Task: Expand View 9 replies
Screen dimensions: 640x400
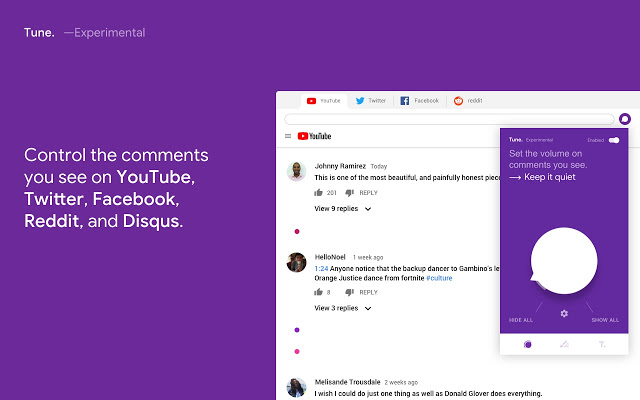Action: (343, 209)
